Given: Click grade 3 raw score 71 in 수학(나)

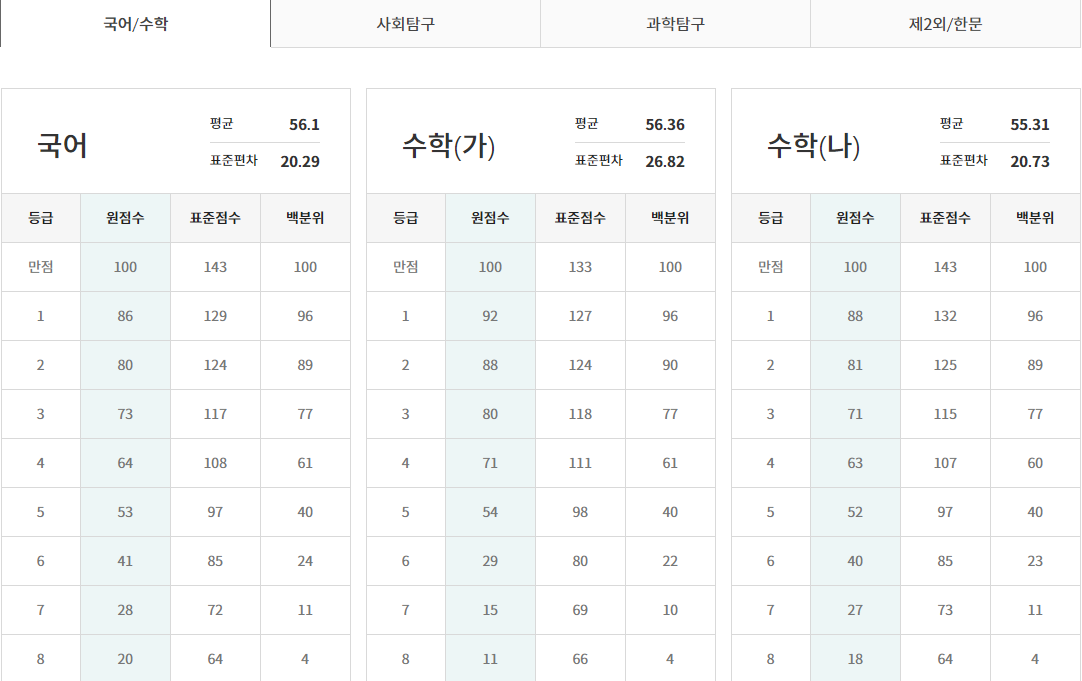Looking at the screenshot, I should [x=855, y=414].
